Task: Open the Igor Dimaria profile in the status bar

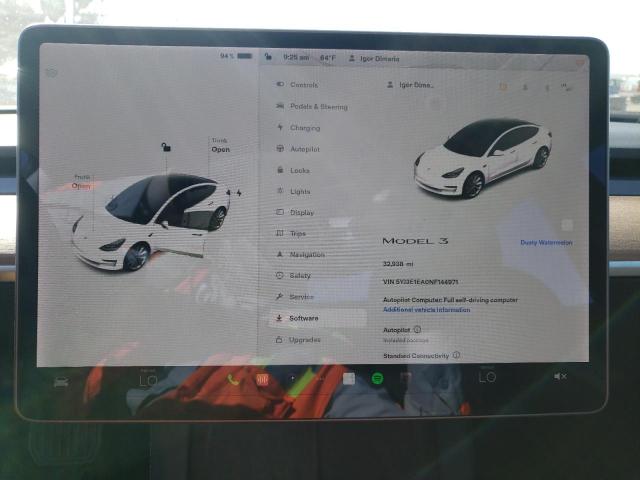Action: click(374, 58)
